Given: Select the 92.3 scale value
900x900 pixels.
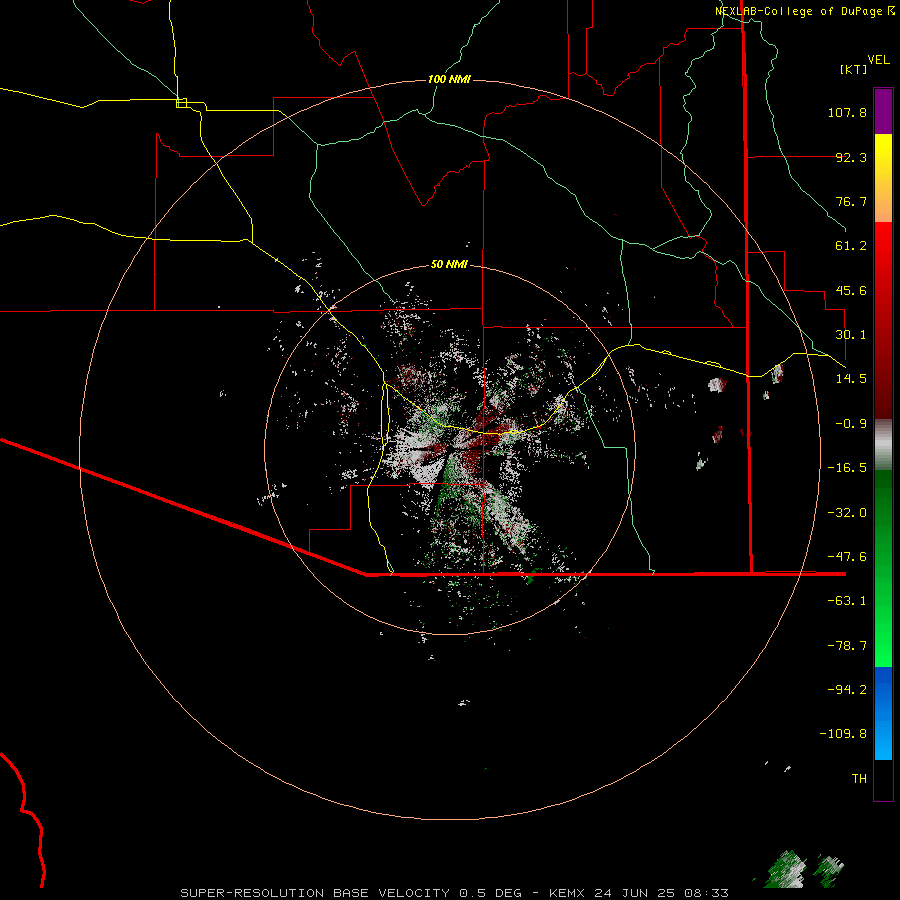Looking at the screenshot, I should coord(851,157).
